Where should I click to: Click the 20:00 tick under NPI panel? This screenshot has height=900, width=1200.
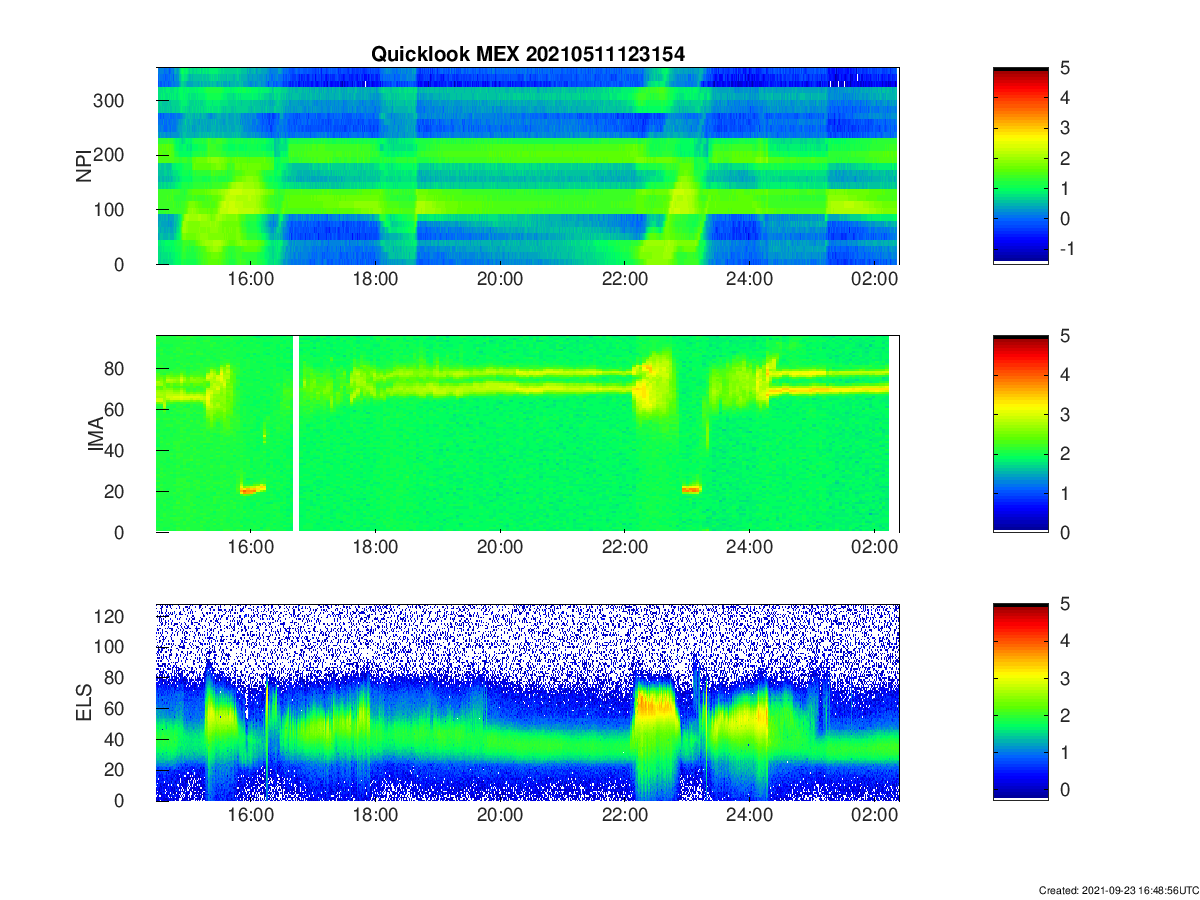pos(499,281)
